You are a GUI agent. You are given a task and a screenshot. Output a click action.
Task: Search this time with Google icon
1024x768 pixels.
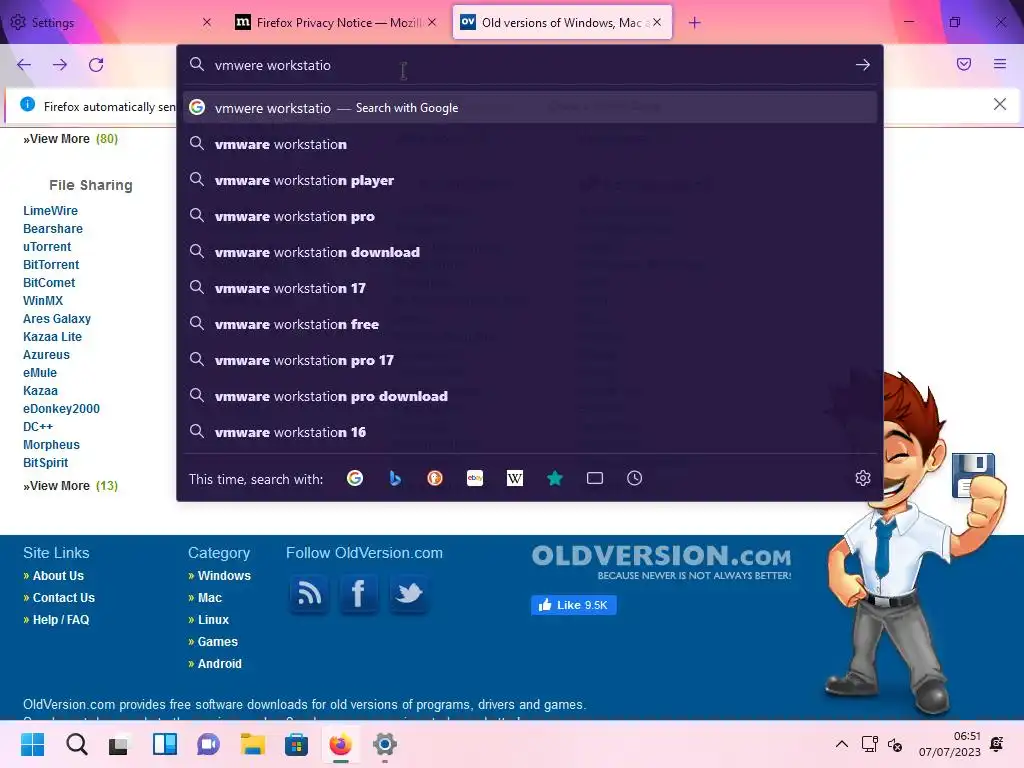click(x=355, y=479)
